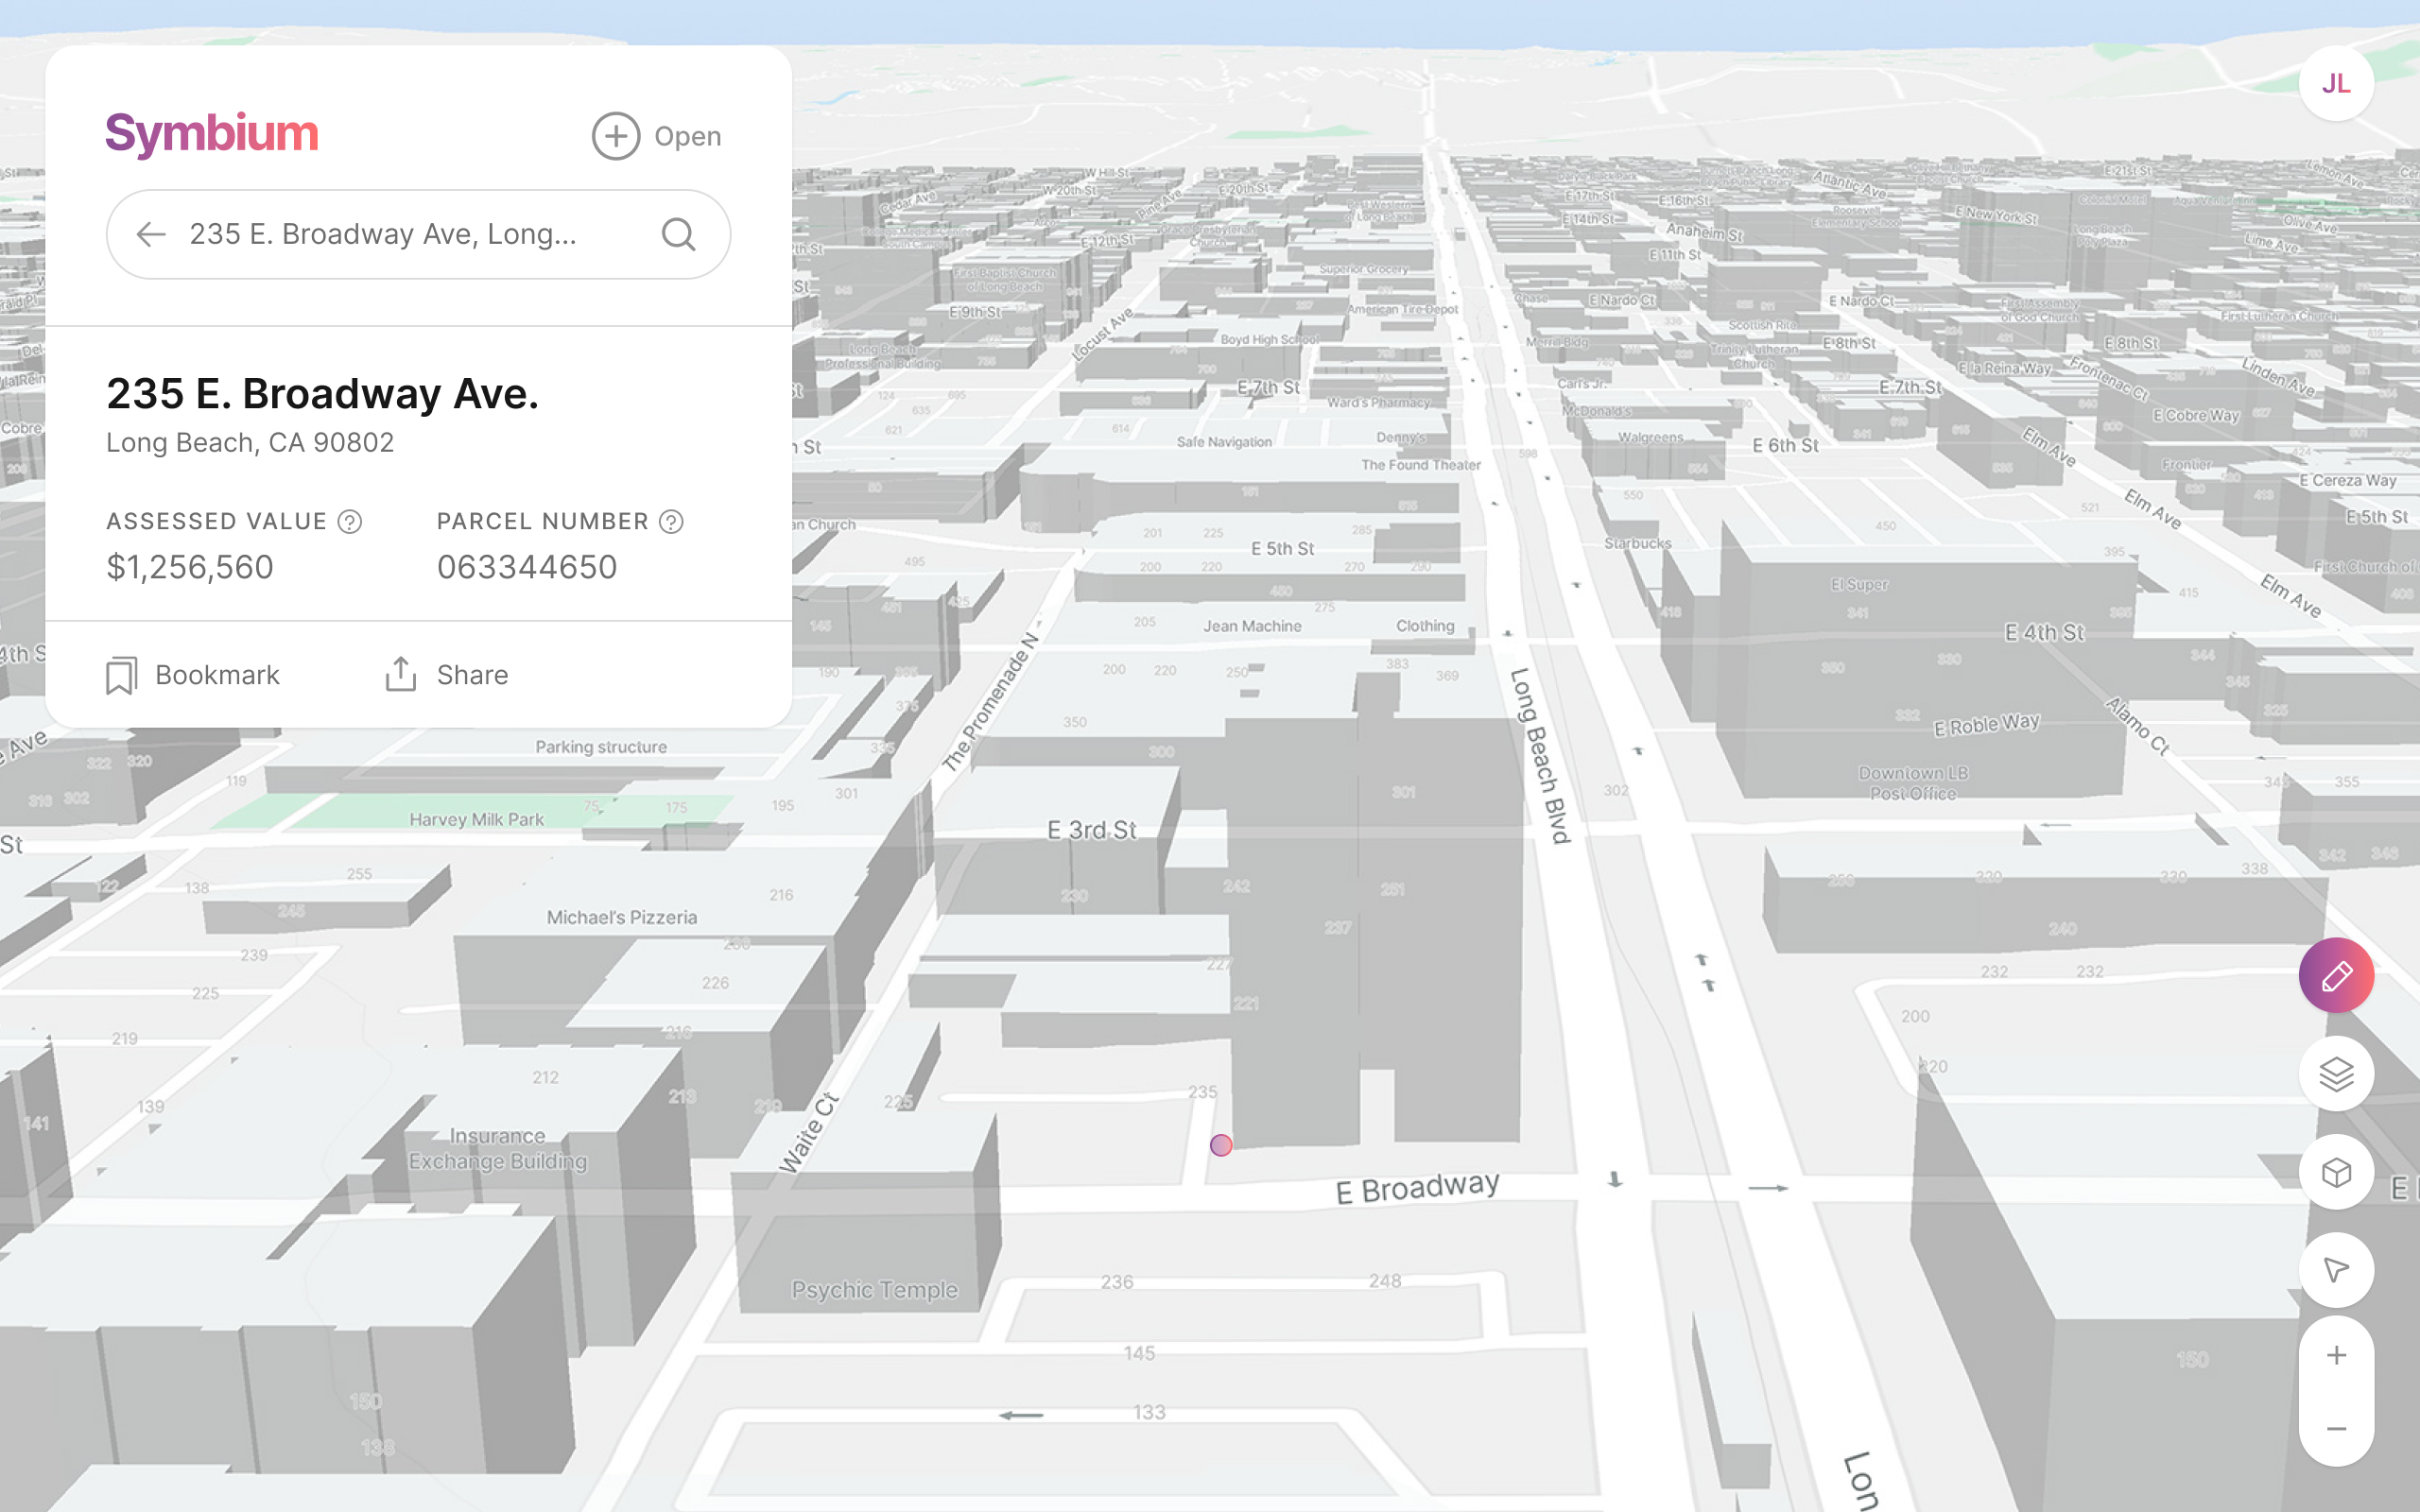Click the Share button
The width and height of the screenshot is (2420, 1512).
[x=447, y=675]
